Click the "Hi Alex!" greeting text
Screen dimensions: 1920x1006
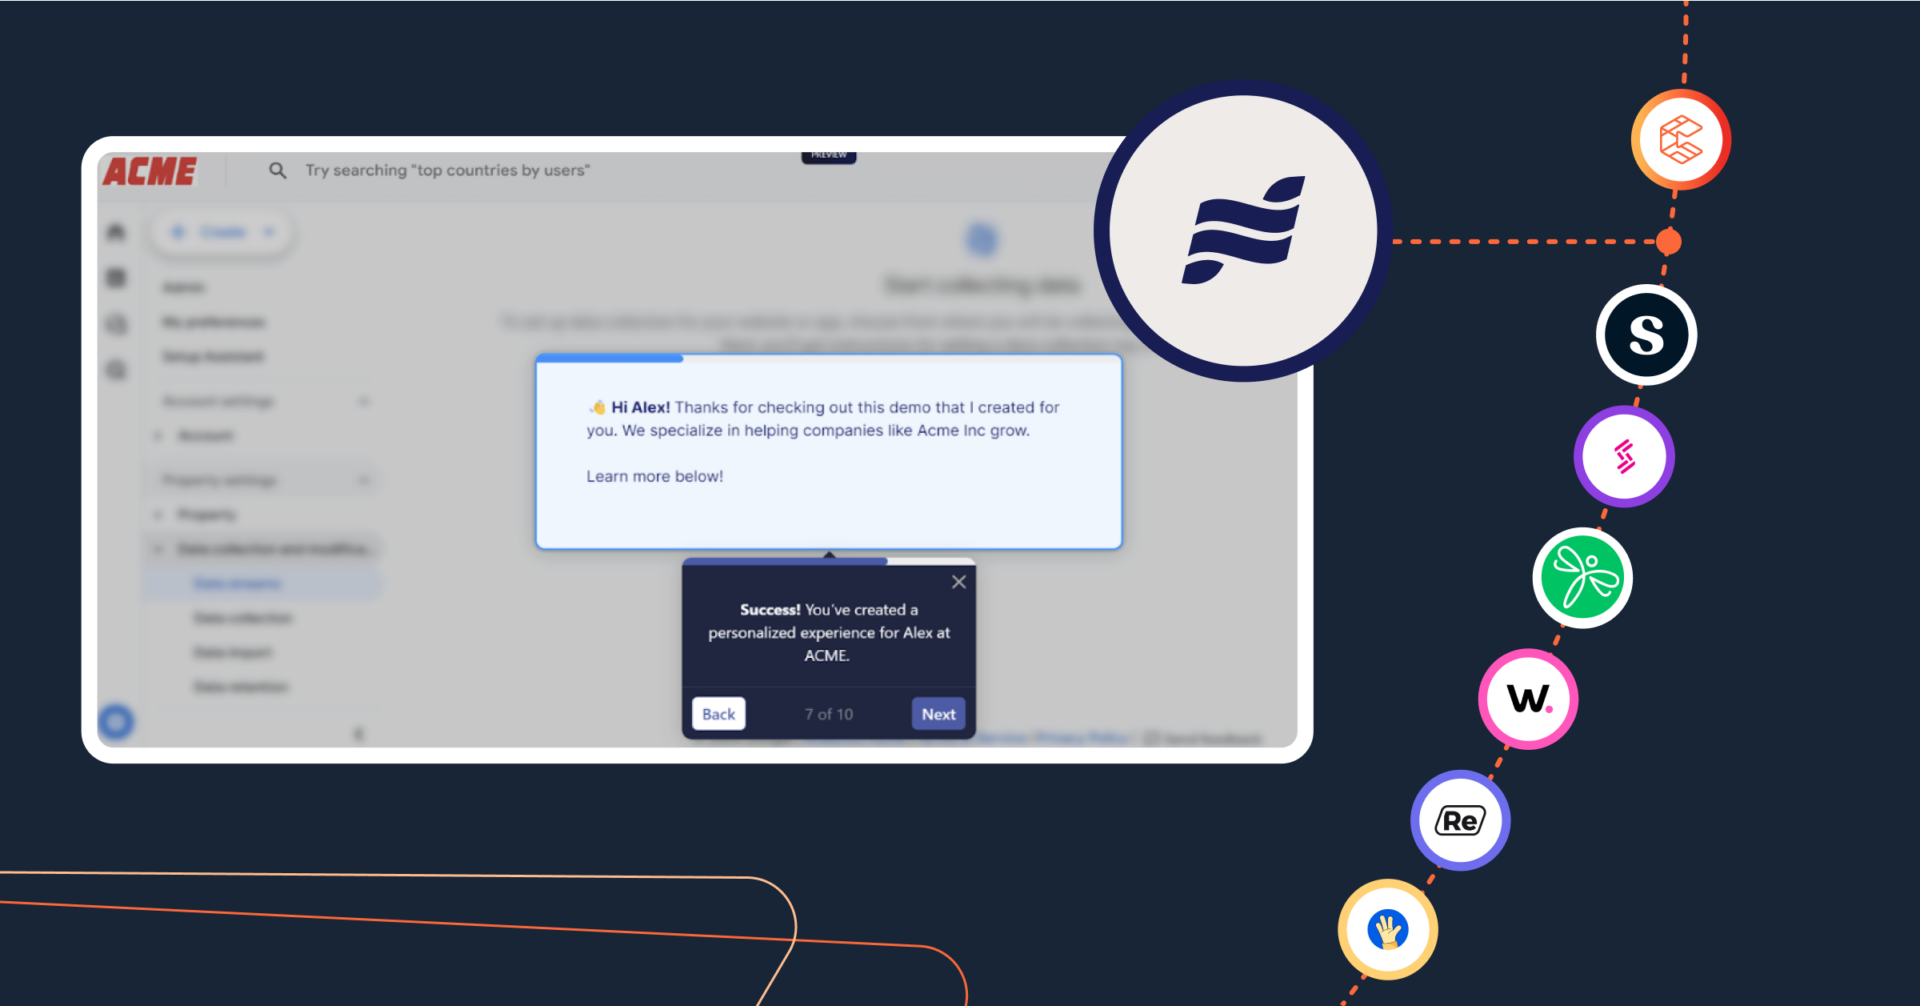tap(640, 407)
